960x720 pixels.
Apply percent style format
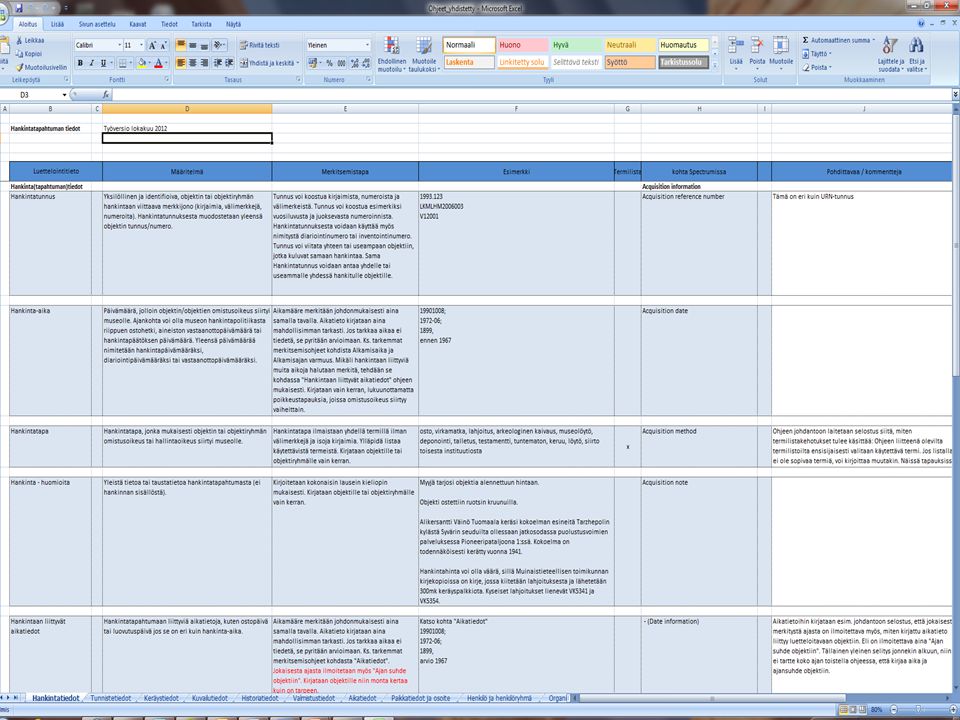[329, 63]
